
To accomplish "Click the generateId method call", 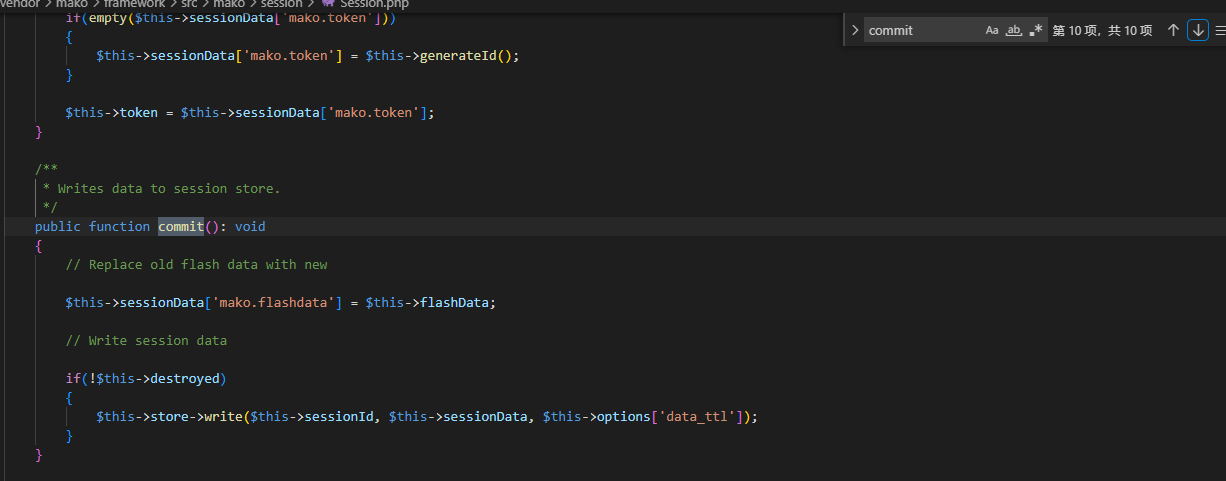I will click(x=457, y=56).
